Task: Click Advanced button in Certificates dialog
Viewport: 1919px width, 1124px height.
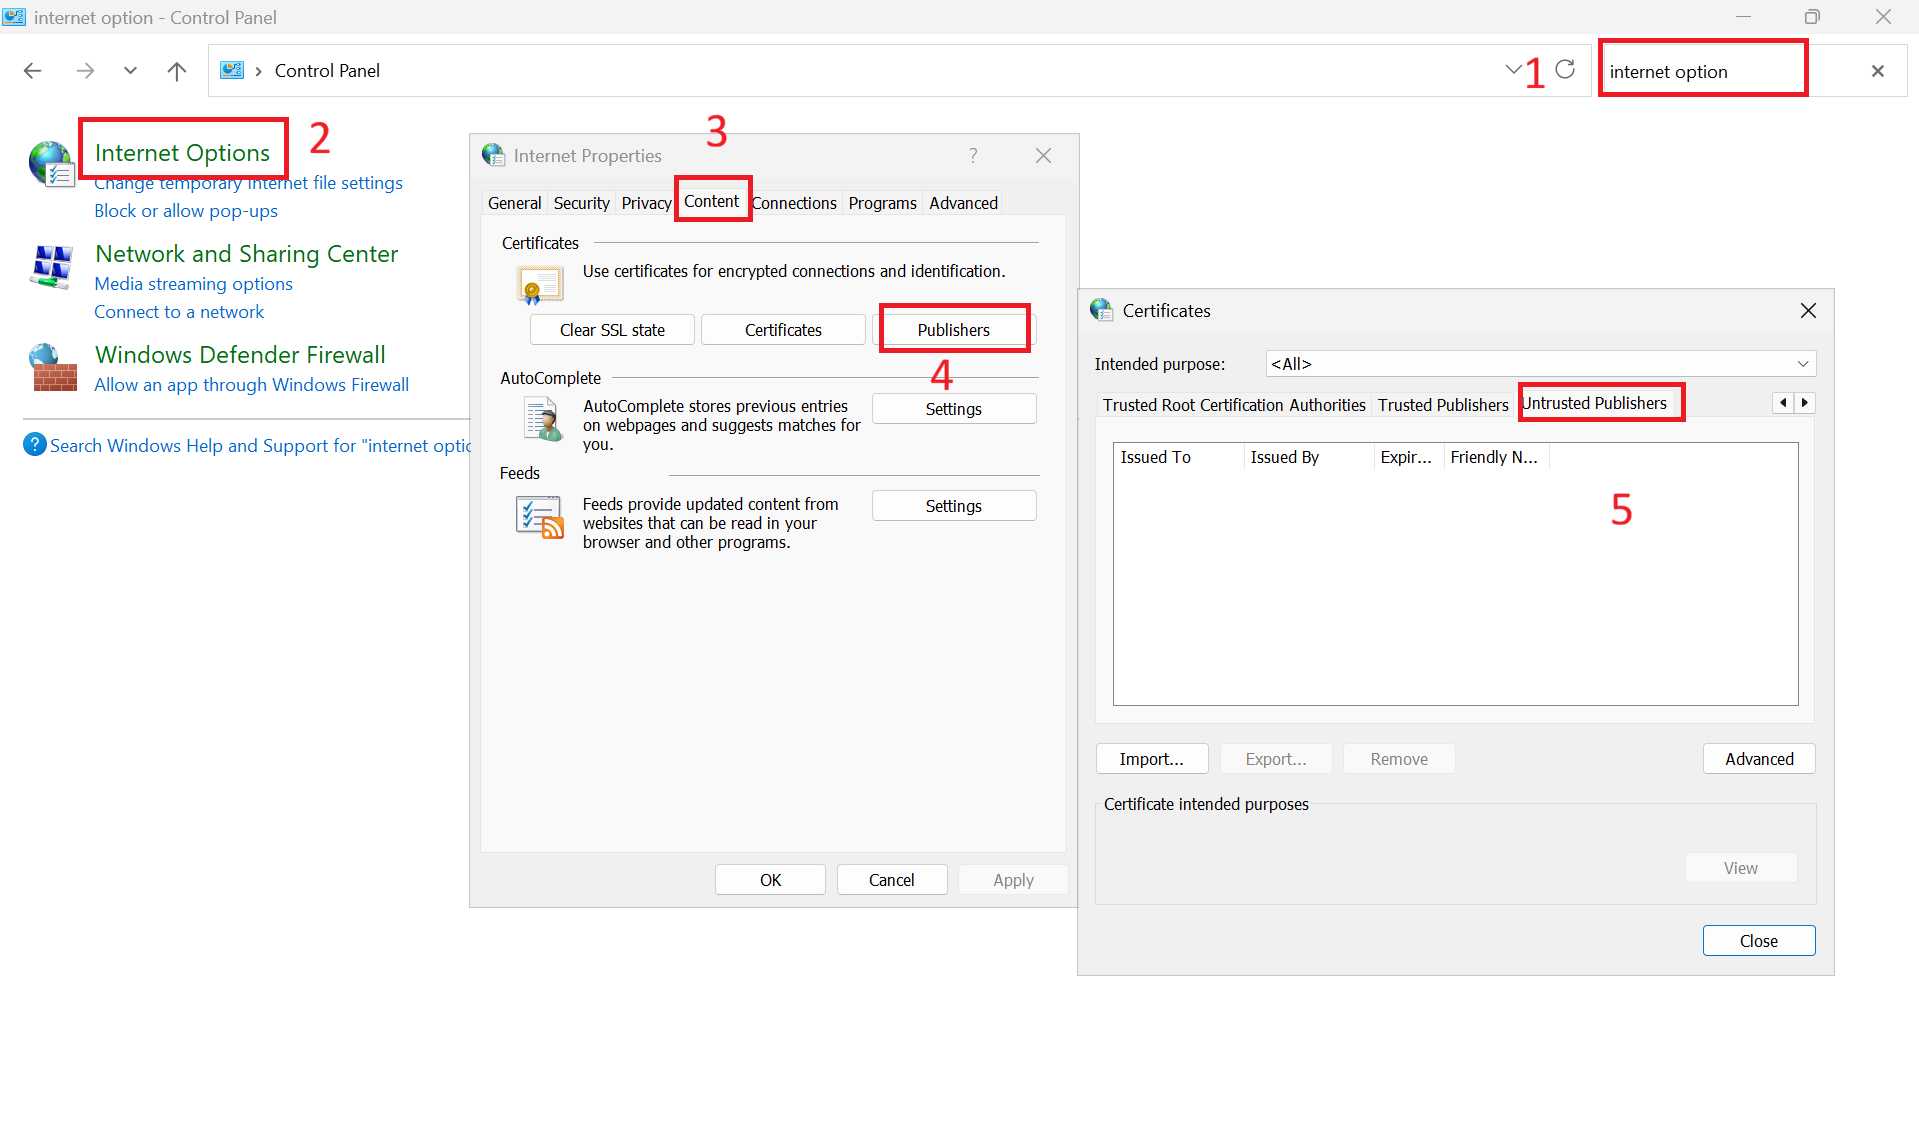Action: coord(1759,759)
